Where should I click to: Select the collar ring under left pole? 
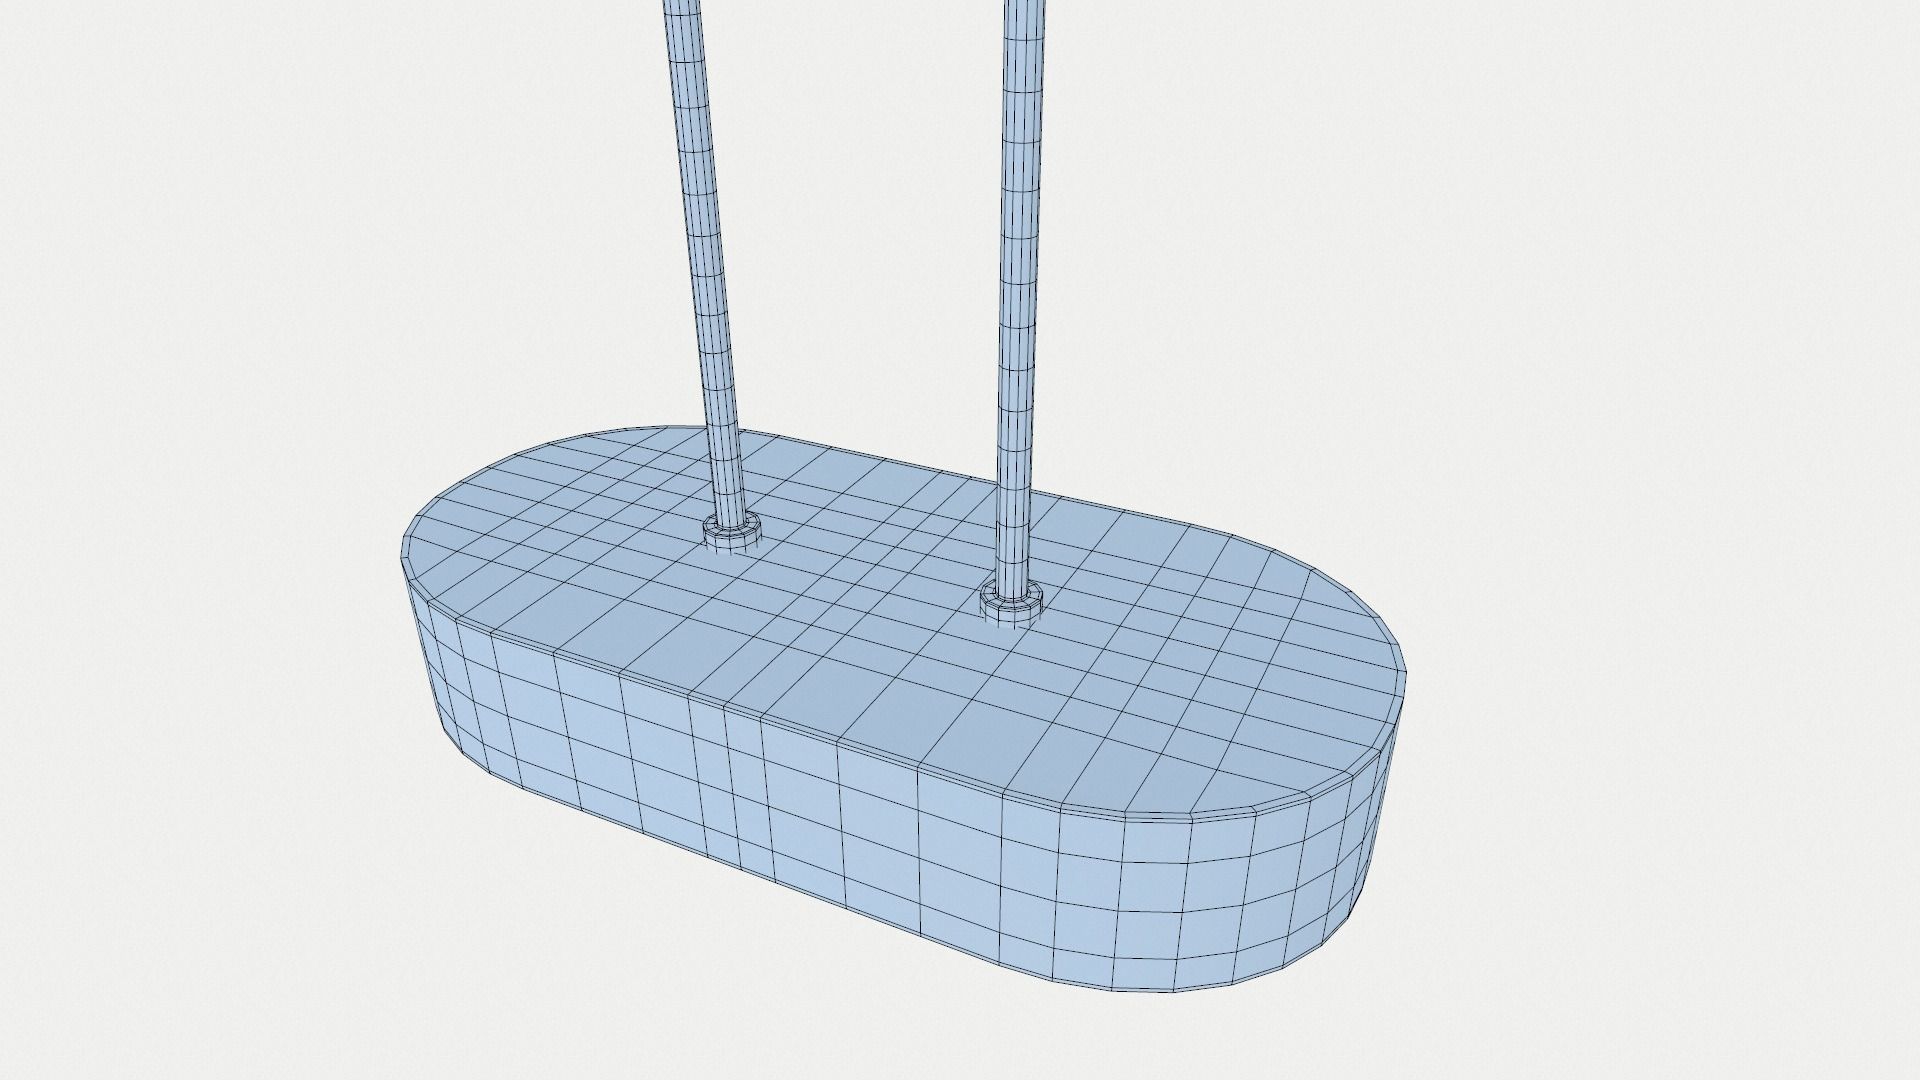(730, 532)
